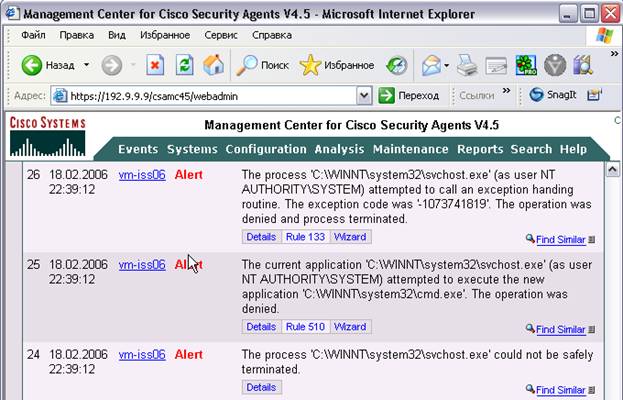Open the address bar URL dropdown
This screenshot has height=400, width=623.
point(364,96)
